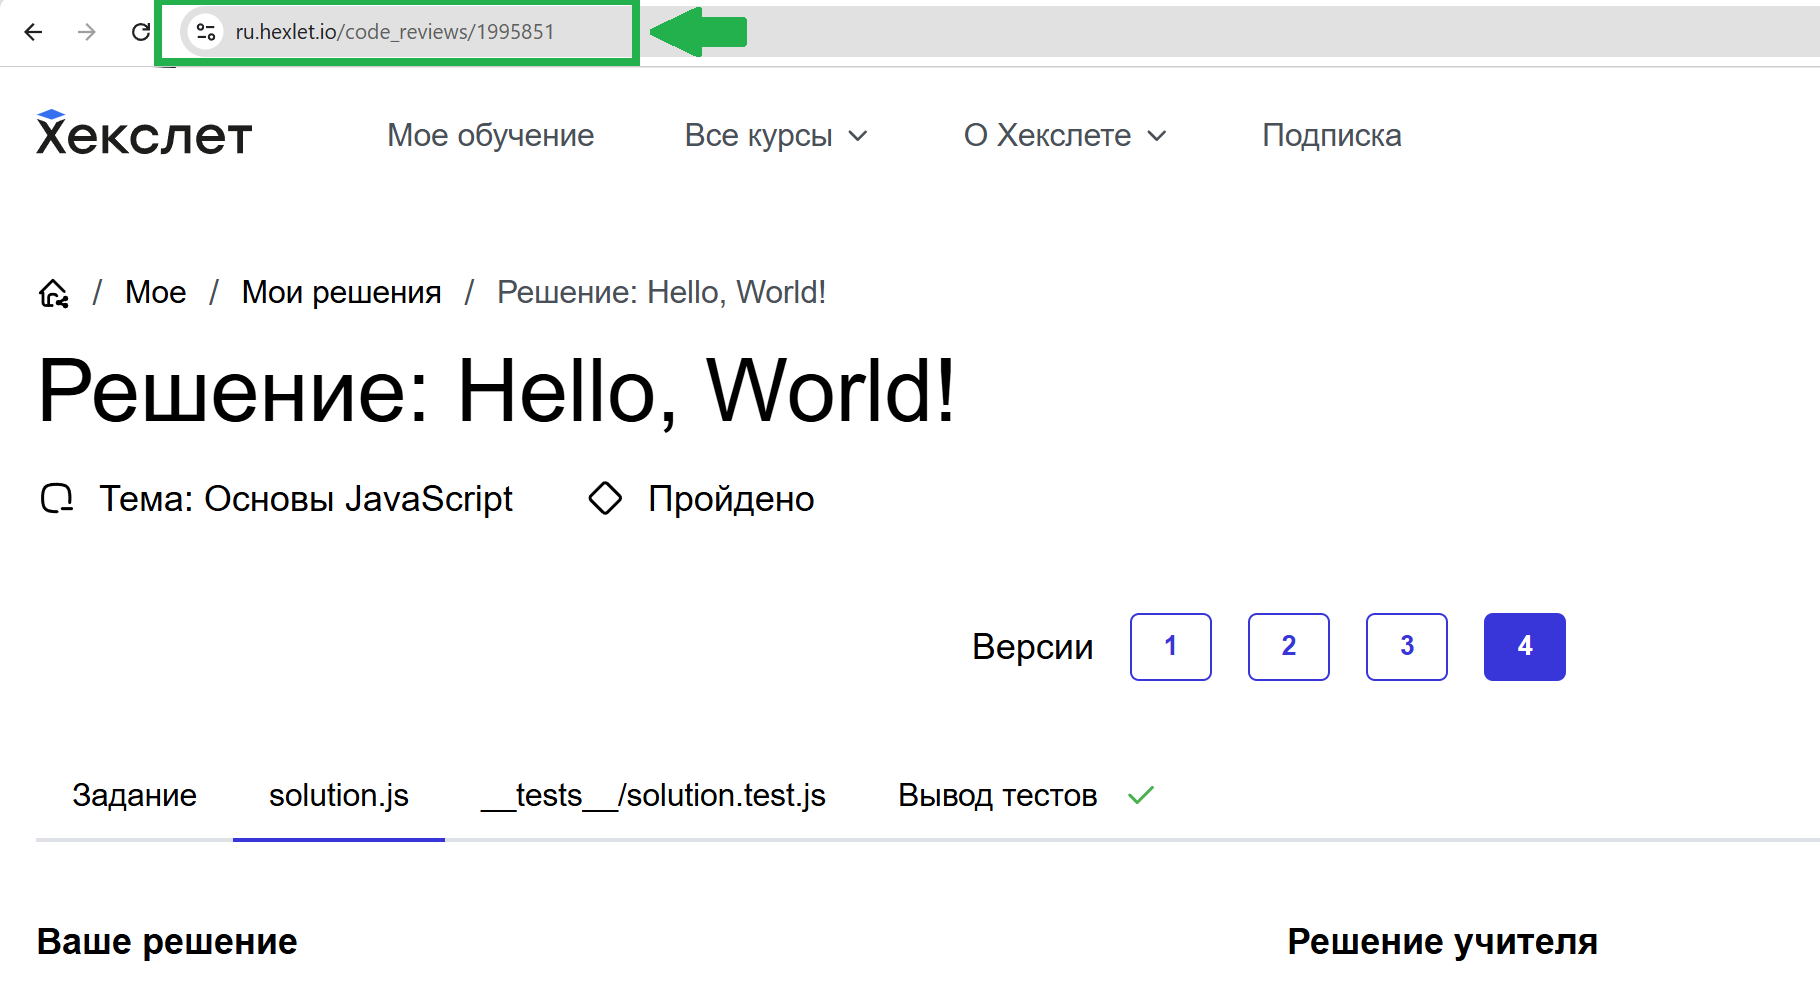The height and width of the screenshot is (994, 1820).
Task: Expand the Все курсы dropdown
Action: click(775, 135)
